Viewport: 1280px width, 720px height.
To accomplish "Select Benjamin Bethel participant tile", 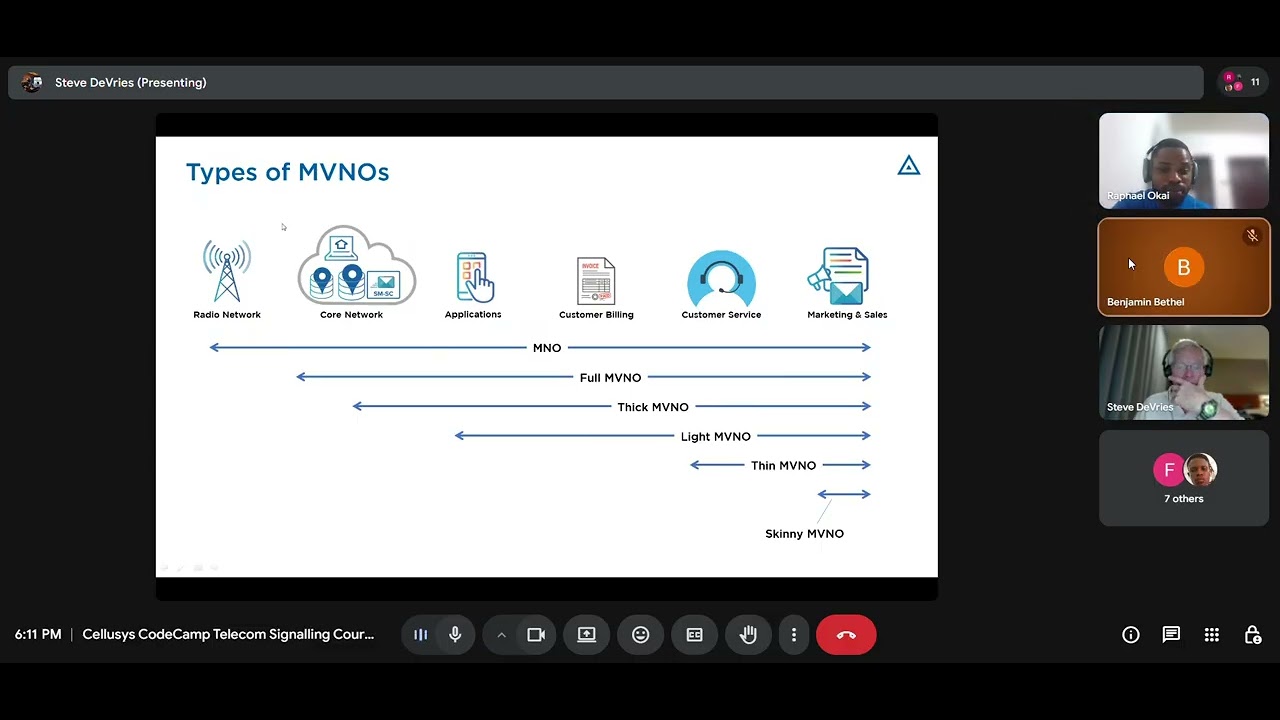I will tap(1184, 267).
